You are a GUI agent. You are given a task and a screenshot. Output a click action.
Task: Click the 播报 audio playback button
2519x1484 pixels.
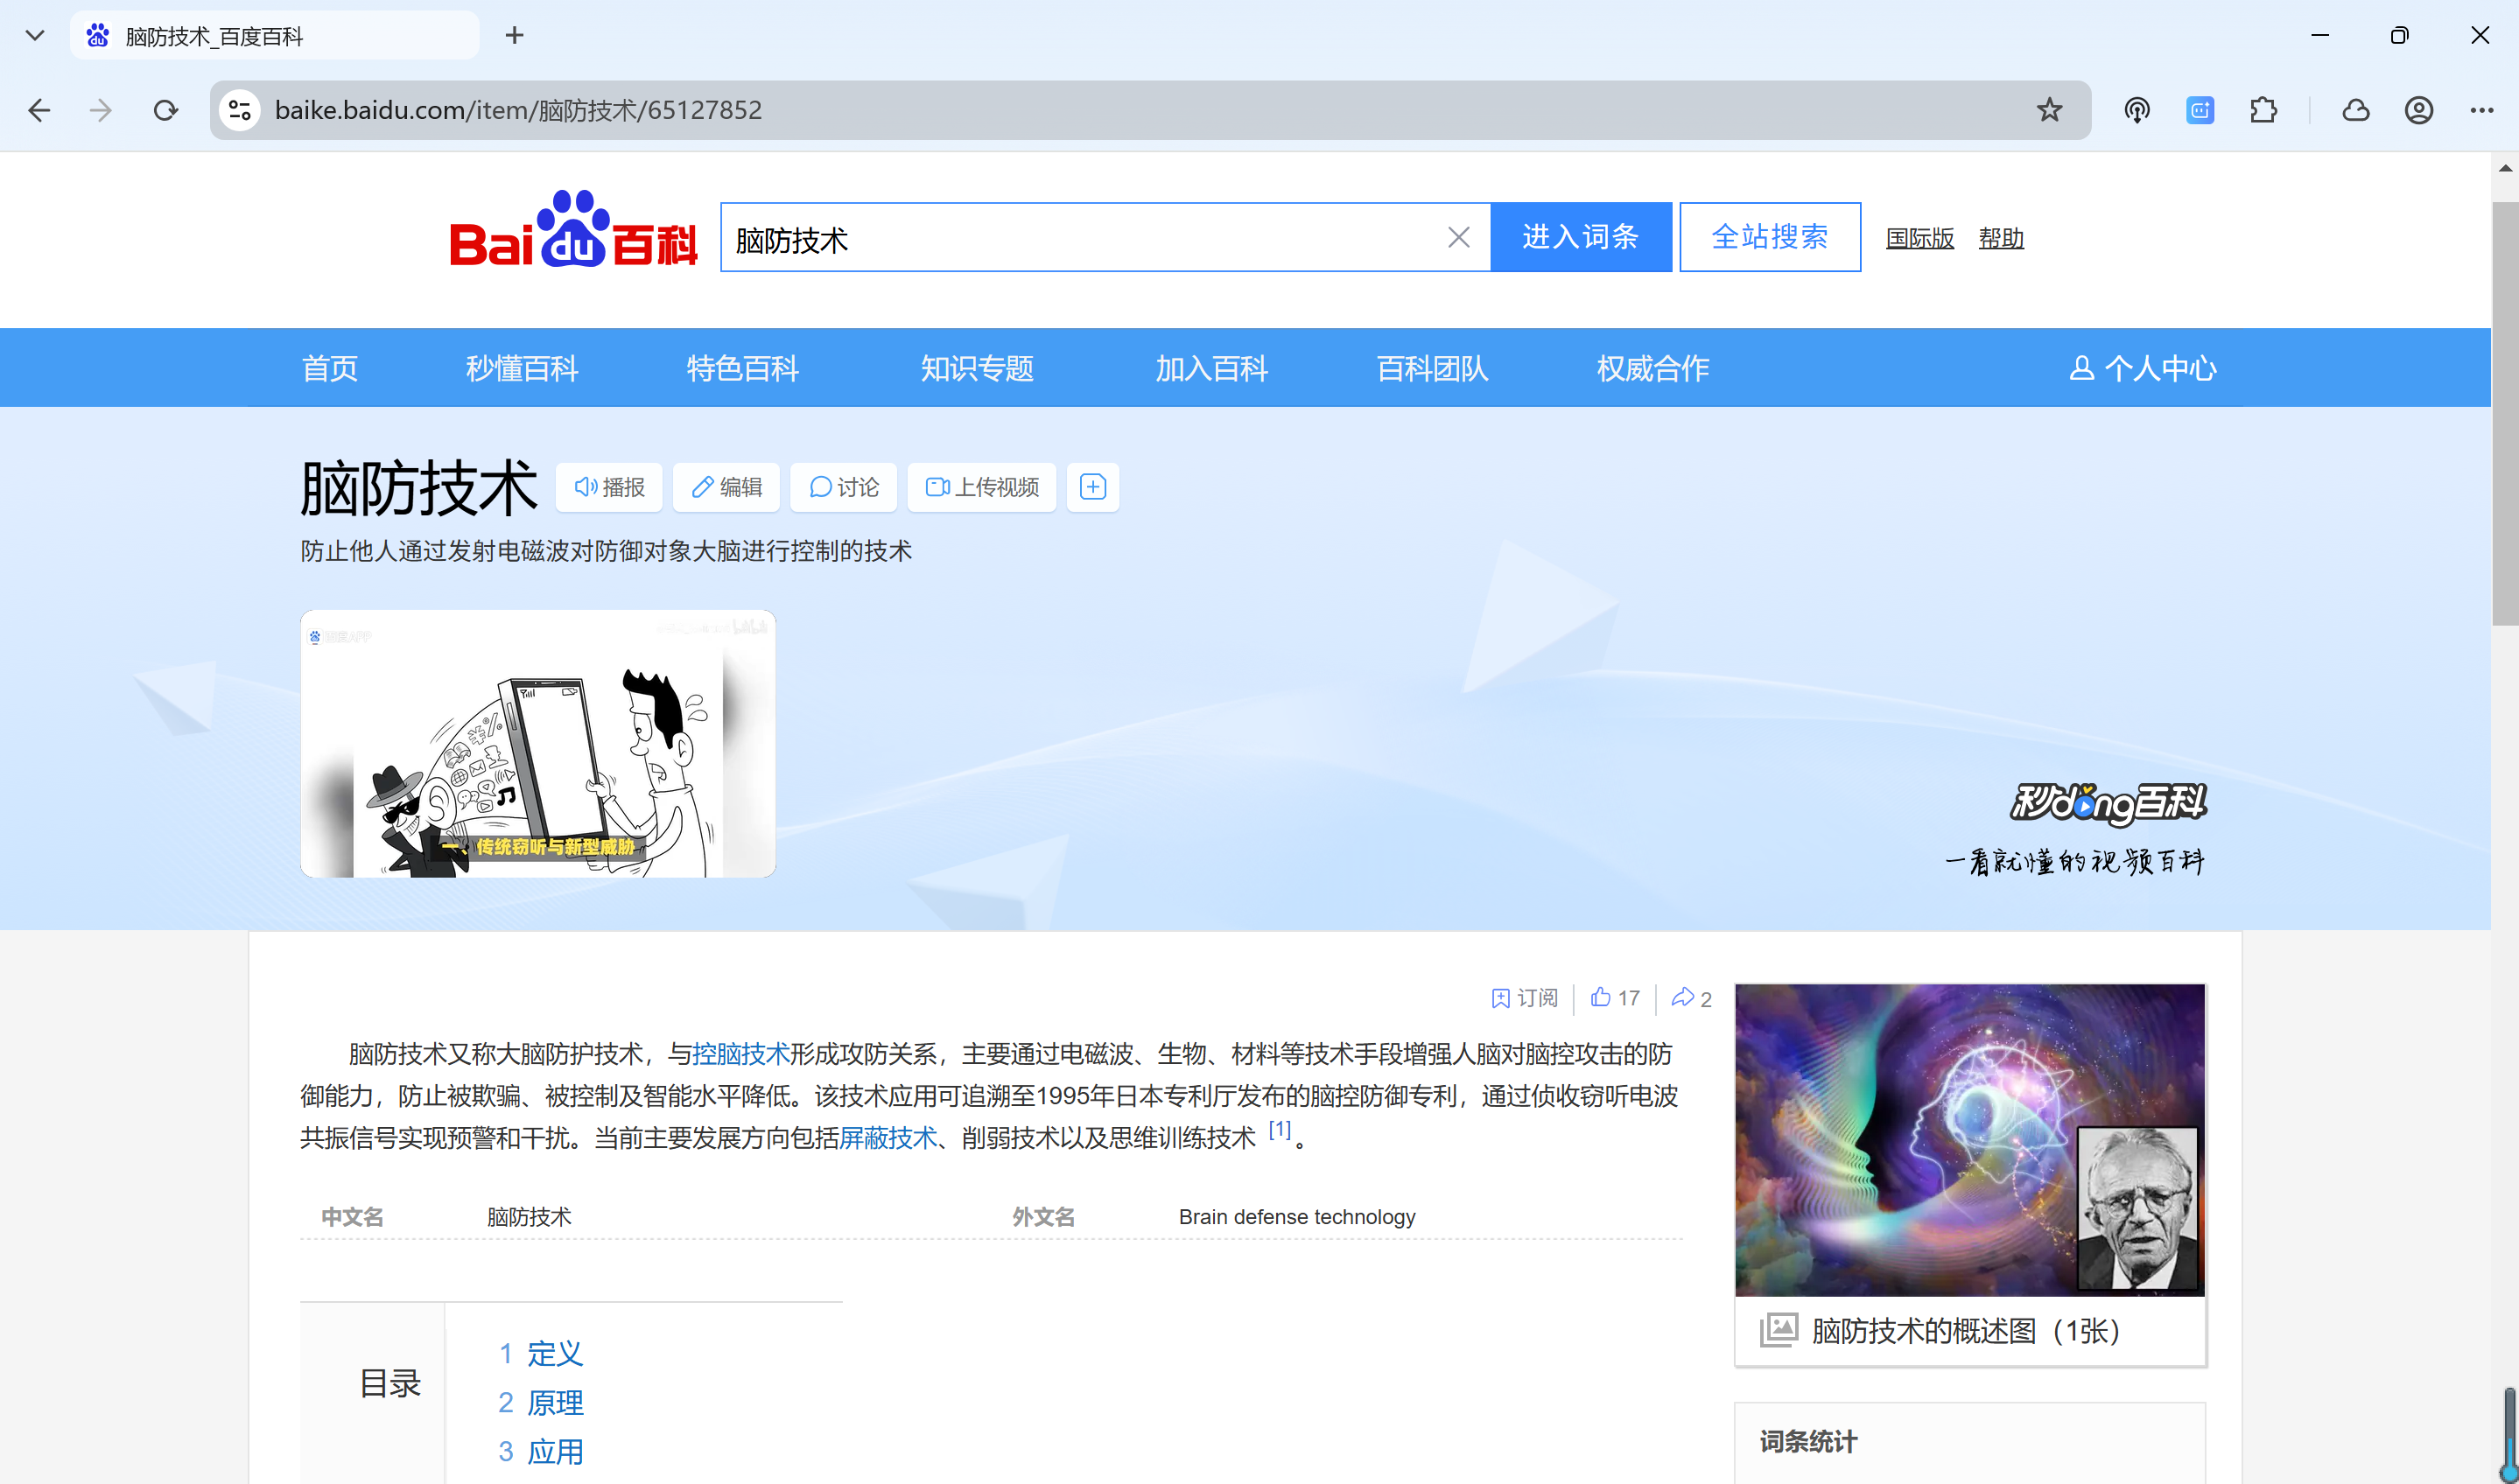[x=609, y=487]
